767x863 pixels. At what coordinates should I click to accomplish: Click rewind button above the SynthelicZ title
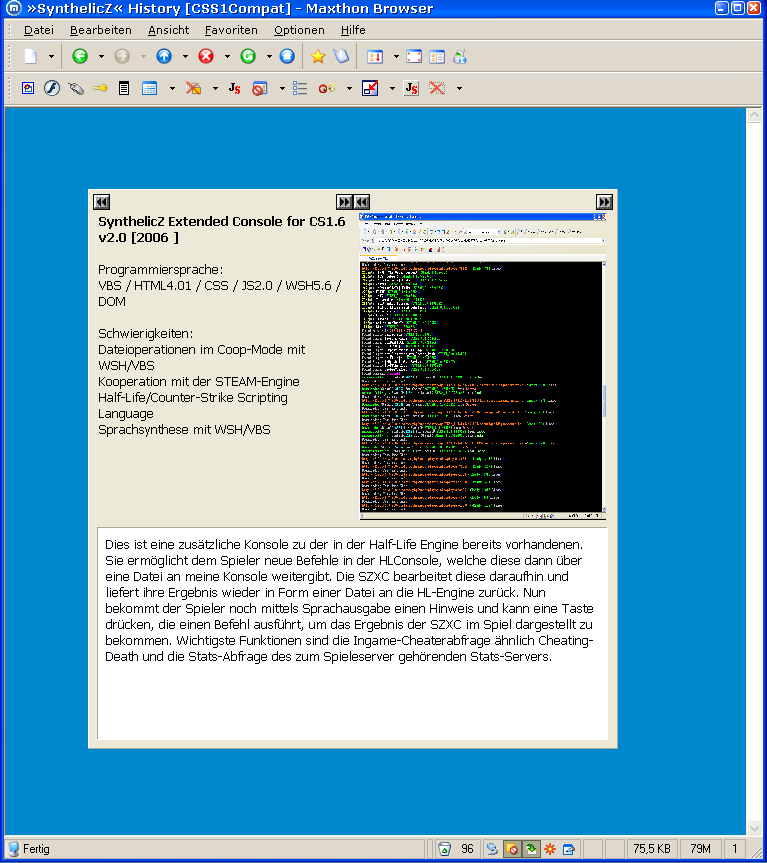coord(102,202)
